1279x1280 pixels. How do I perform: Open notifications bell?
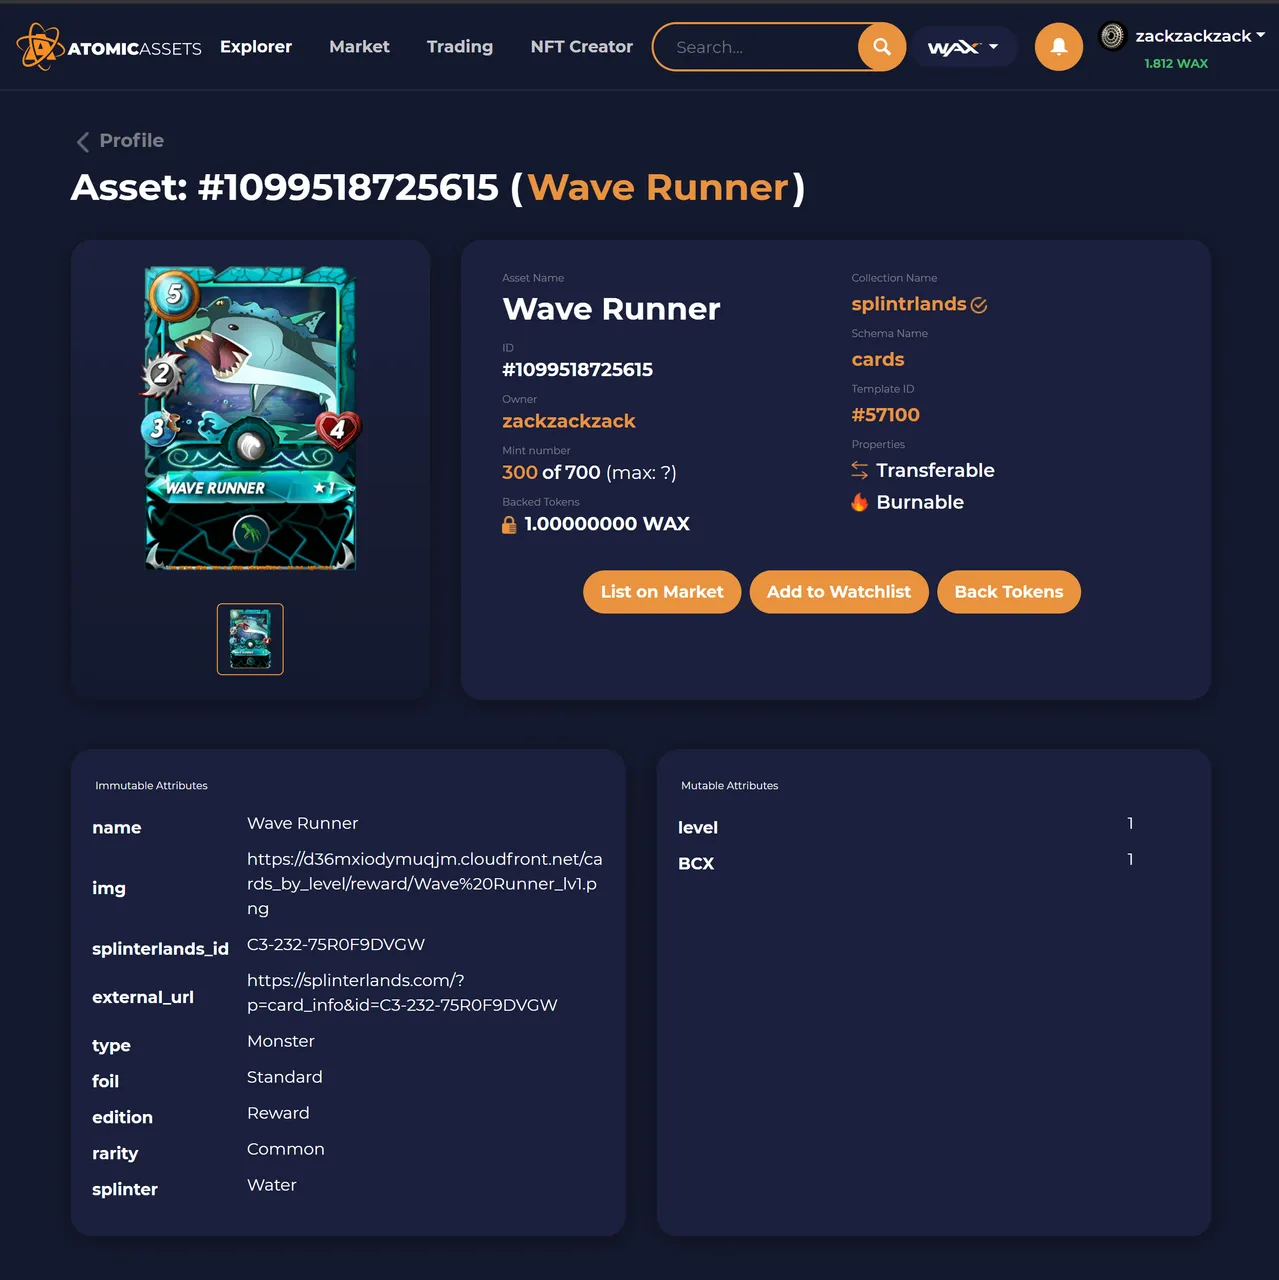[1059, 47]
